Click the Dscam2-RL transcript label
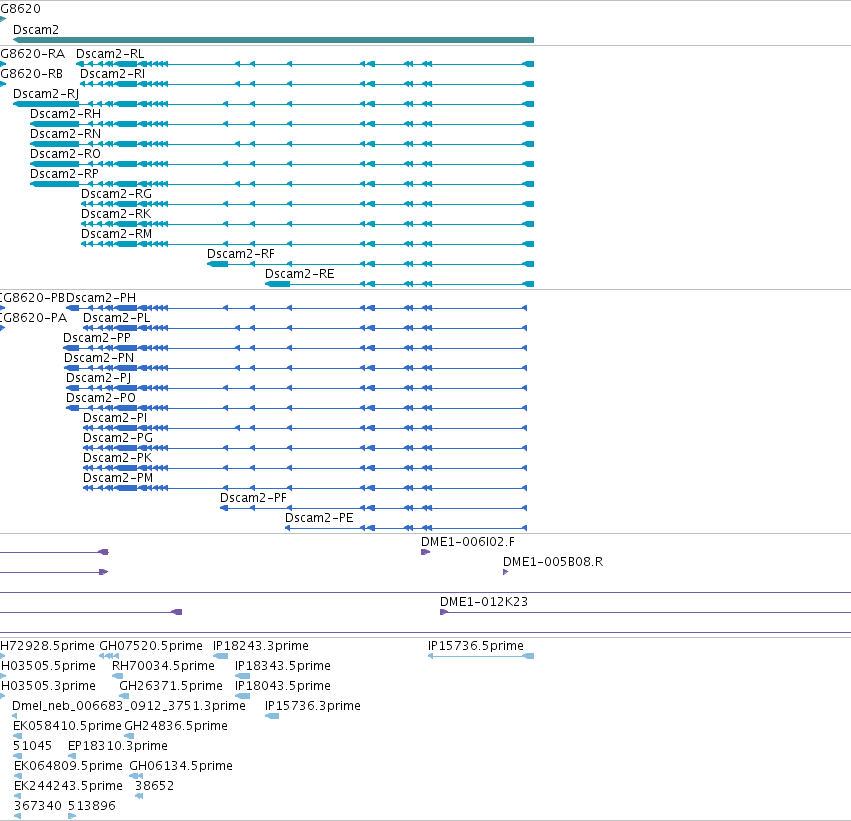 coord(110,54)
